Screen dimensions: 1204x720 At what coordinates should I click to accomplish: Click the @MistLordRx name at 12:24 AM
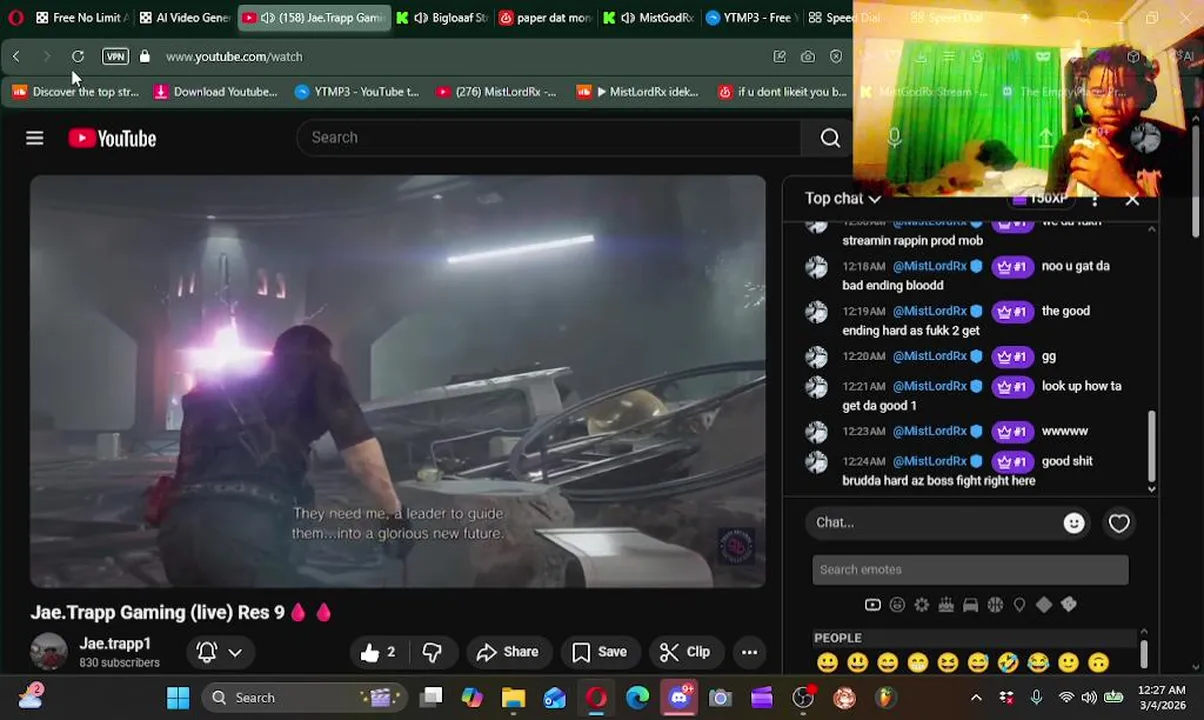(929, 461)
